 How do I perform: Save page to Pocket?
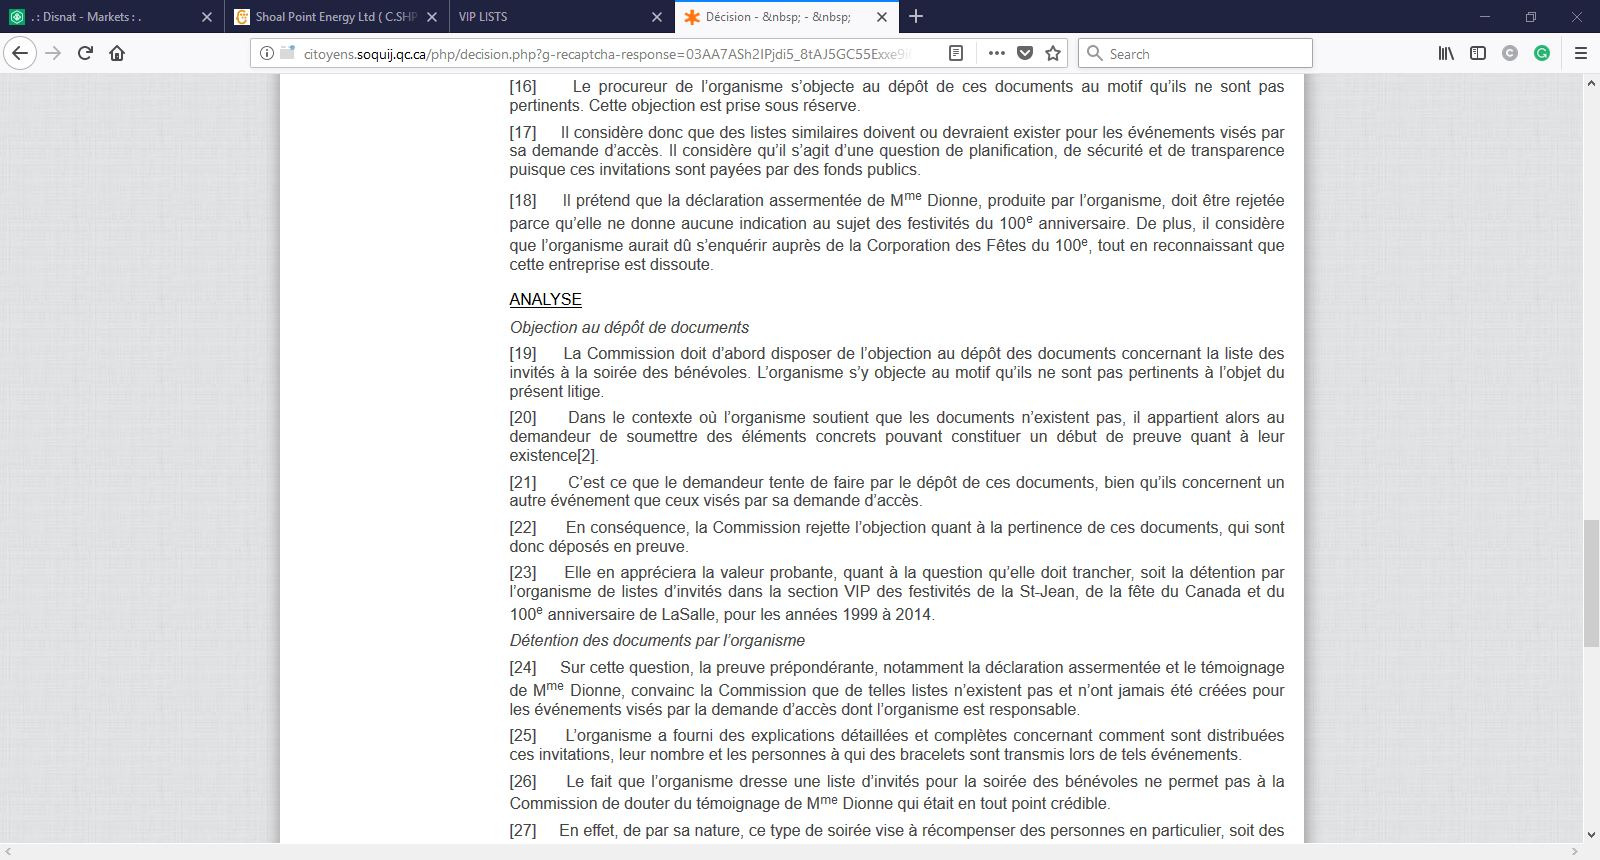tap(1025, 53)
